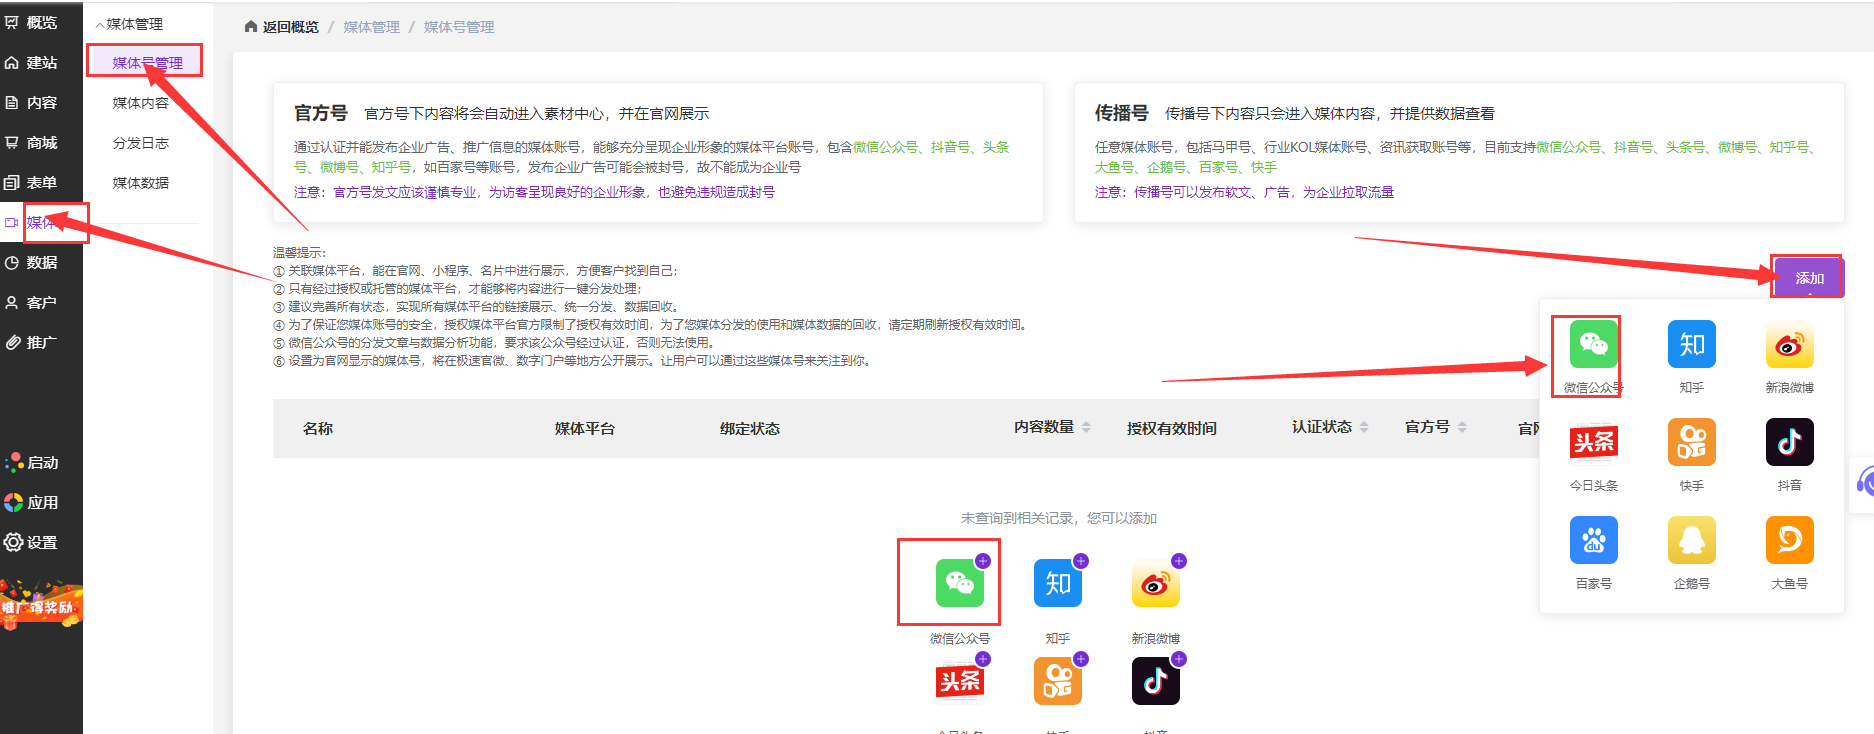This screenshot has height=734, width=1874.
Task: Pick 大鱼号 icon in the add panel
Action: pos(1789,540)
